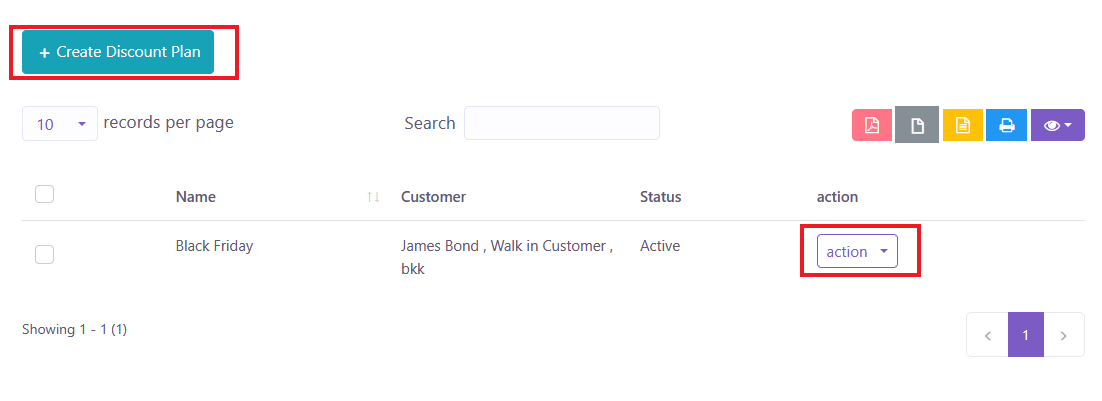
Task: Open the column visibility eye menu
Action: click(x=1057, y=125)
